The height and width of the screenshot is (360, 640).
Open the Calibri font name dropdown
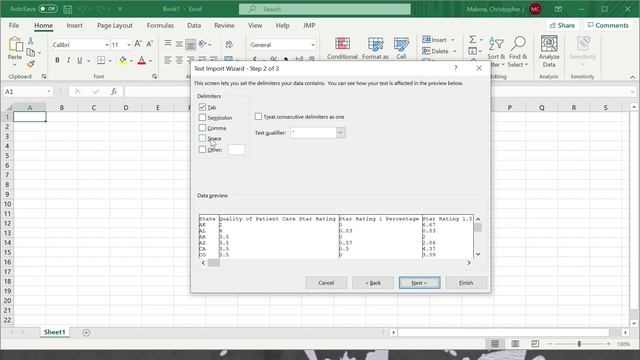coord(107,44)
